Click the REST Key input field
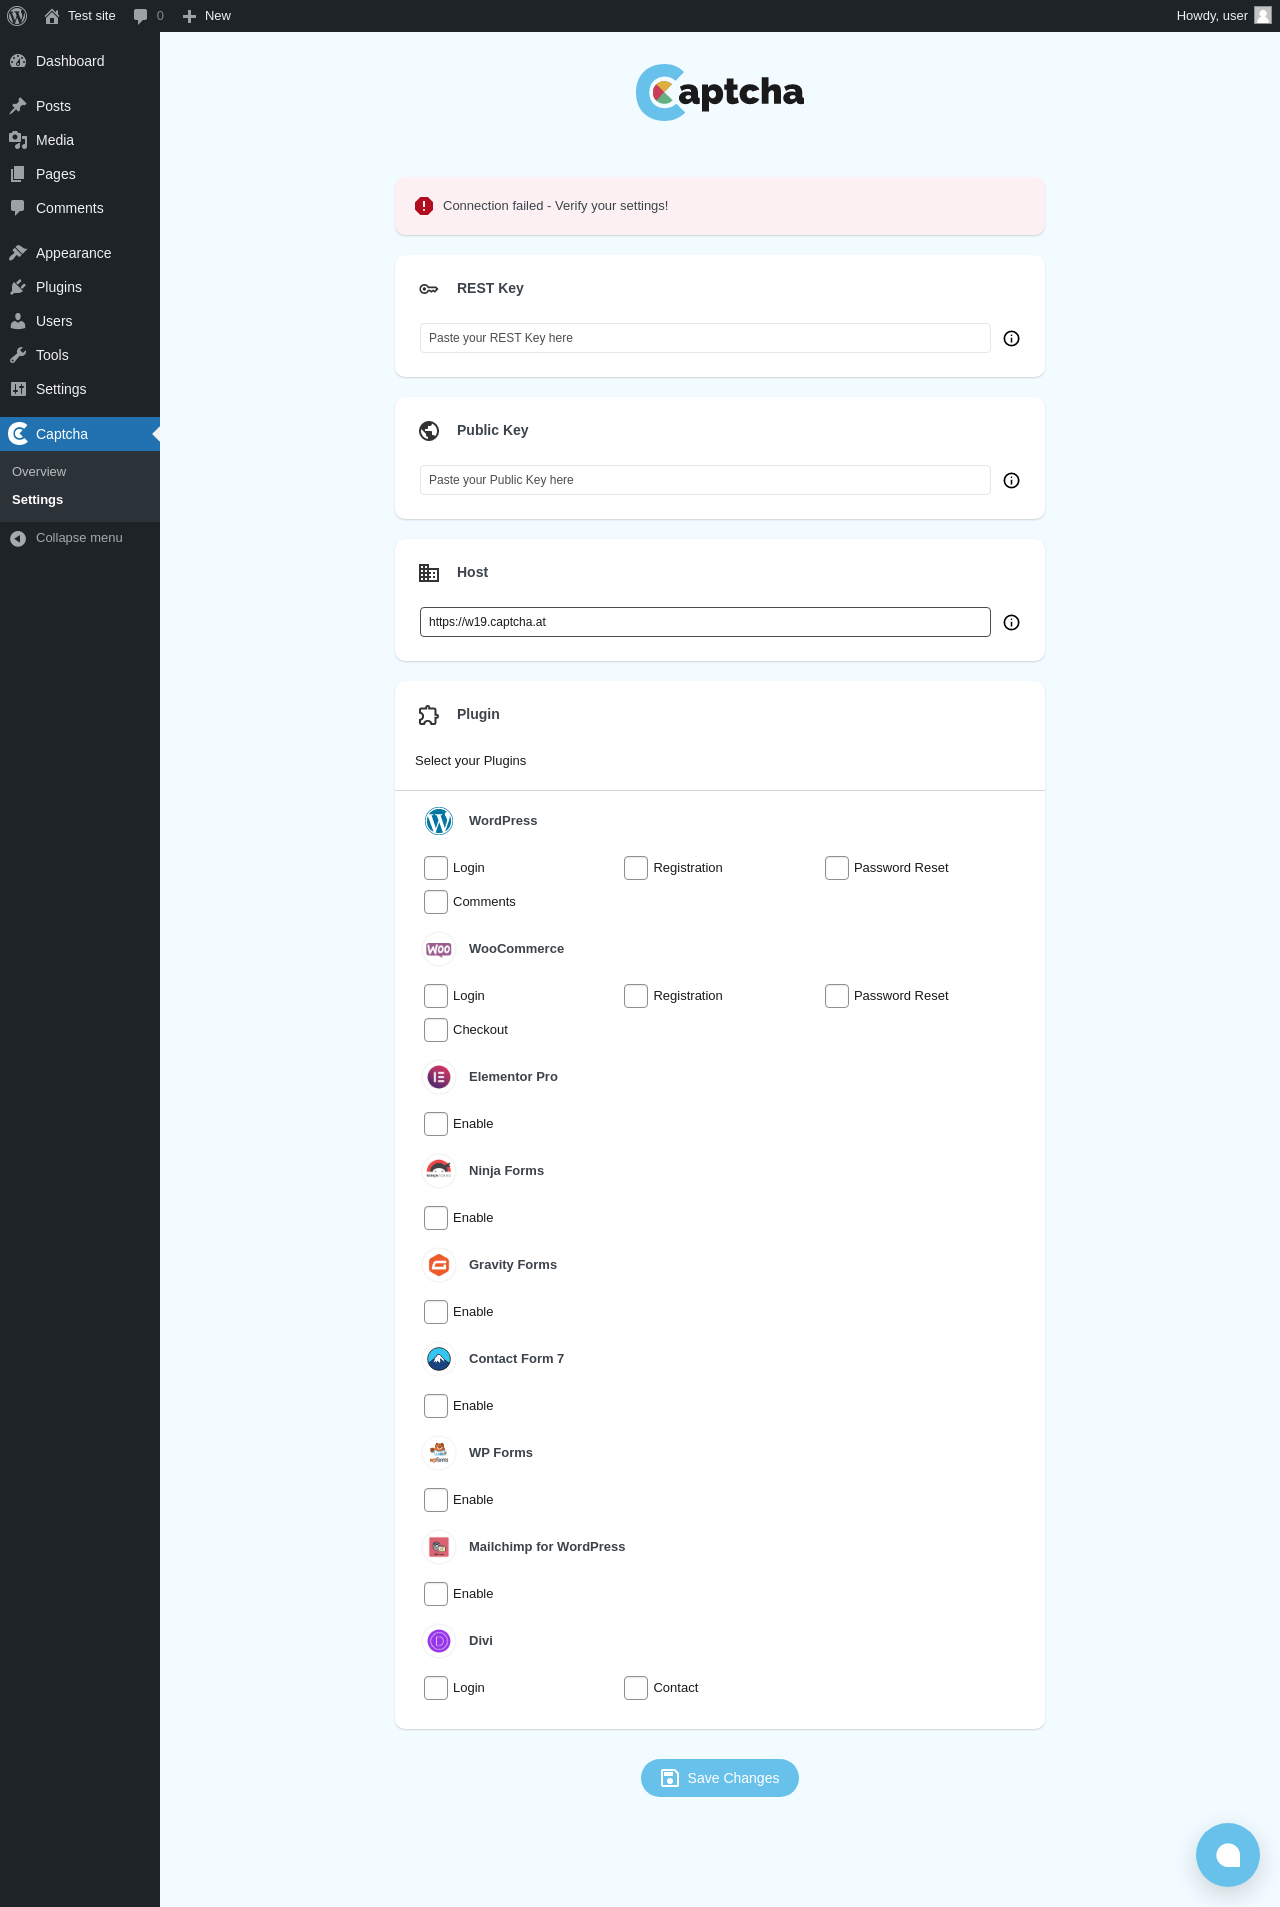This screenshot has height=1907, width=1280. tap(705, 338)
